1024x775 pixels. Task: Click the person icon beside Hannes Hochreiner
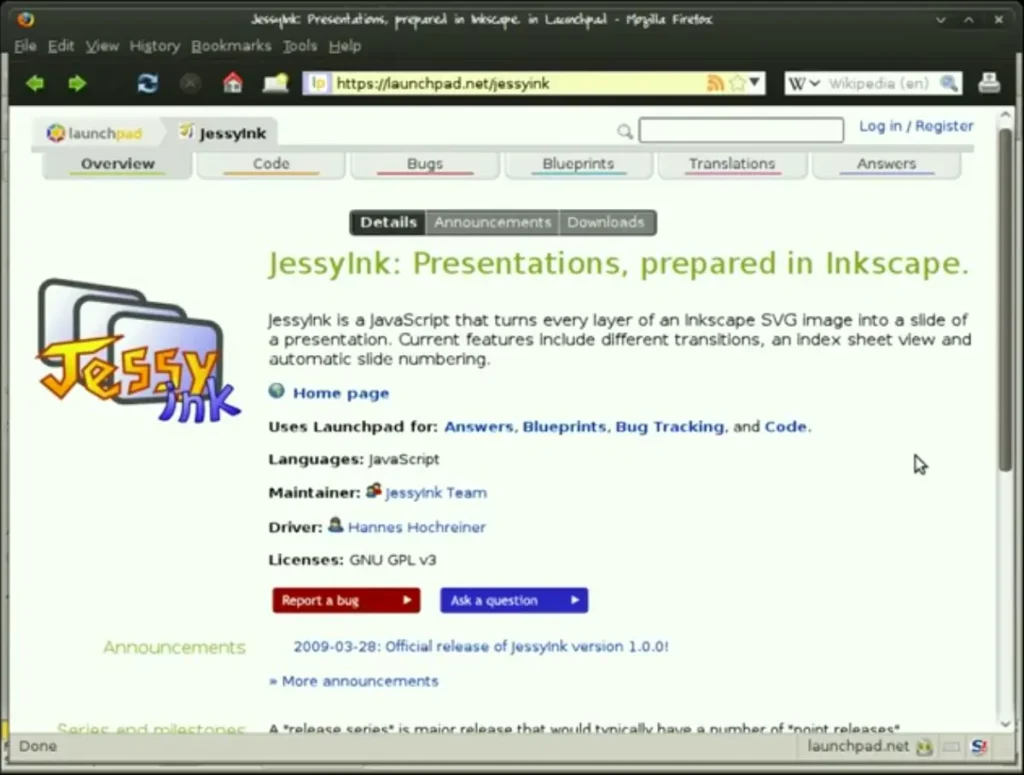[x=336, y=524]
